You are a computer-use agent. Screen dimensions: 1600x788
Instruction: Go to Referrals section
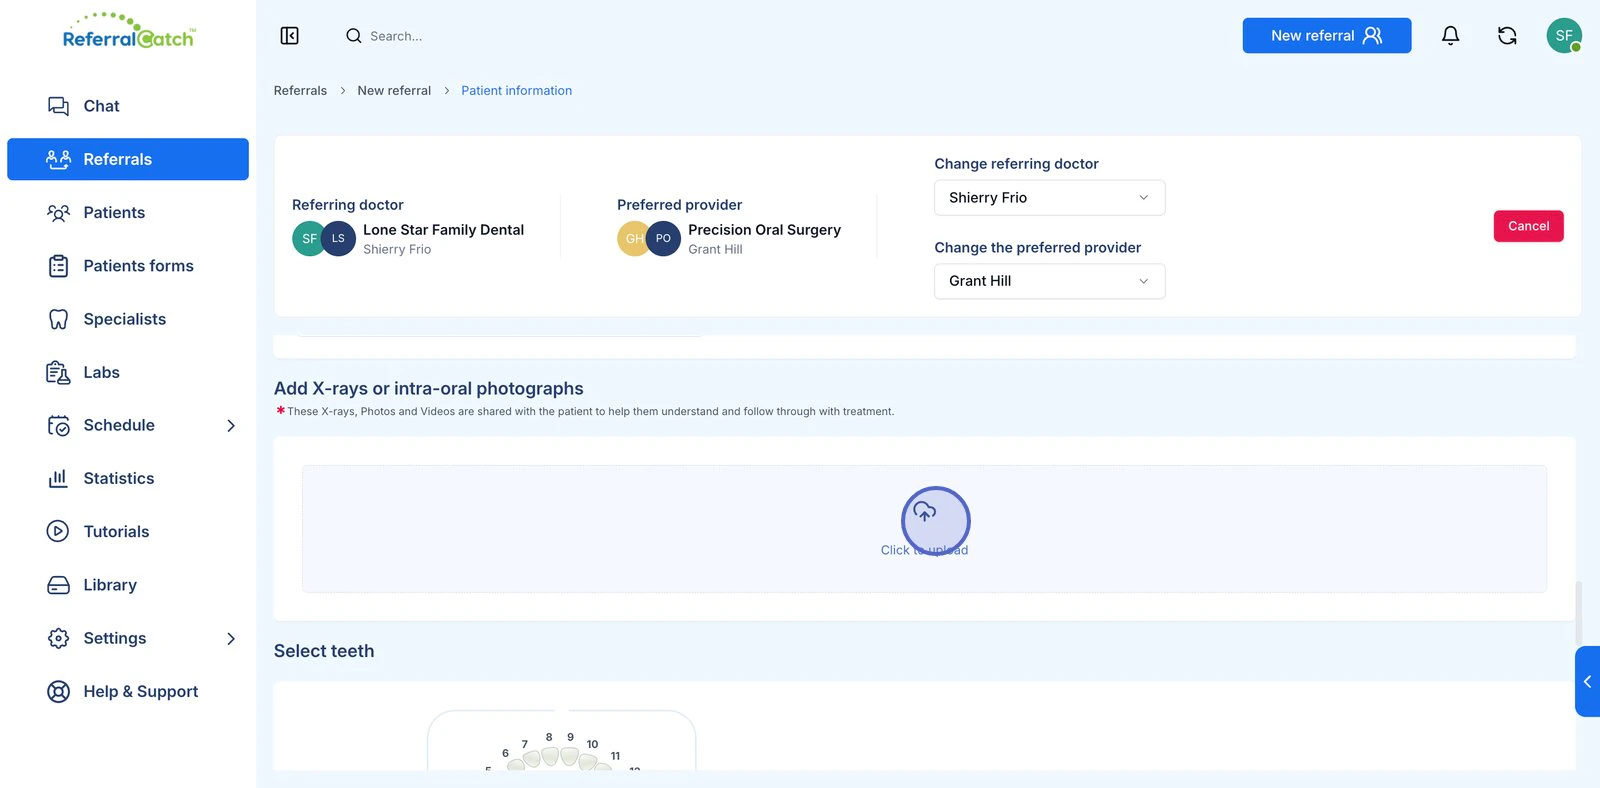coord(128,159)
